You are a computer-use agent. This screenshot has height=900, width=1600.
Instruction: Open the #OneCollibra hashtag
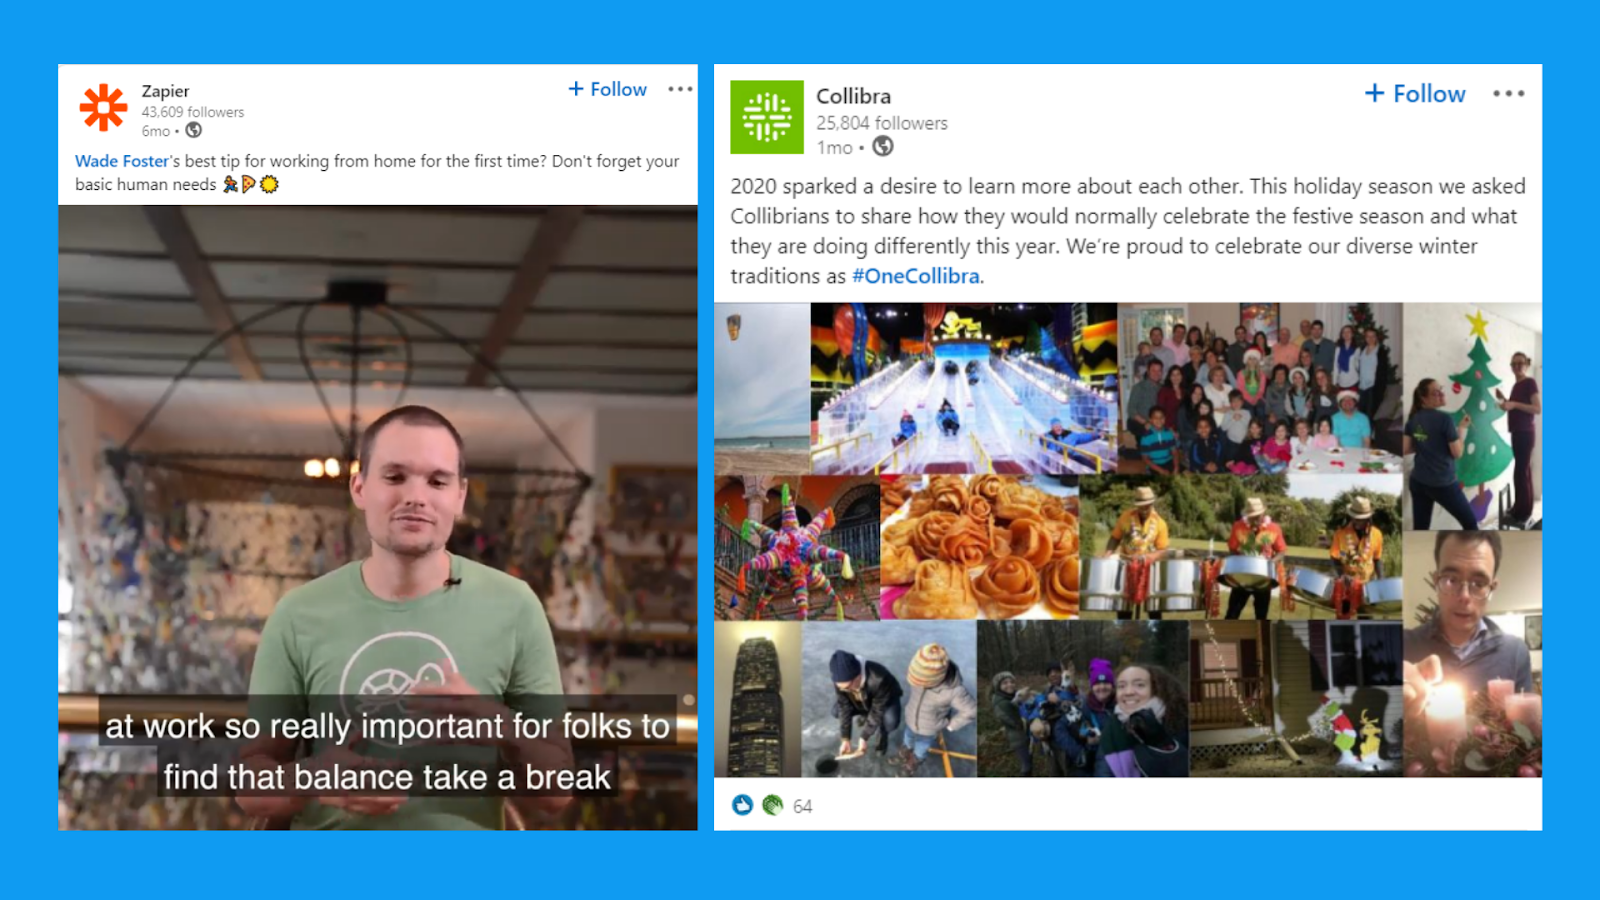click(x=915, y=276)
